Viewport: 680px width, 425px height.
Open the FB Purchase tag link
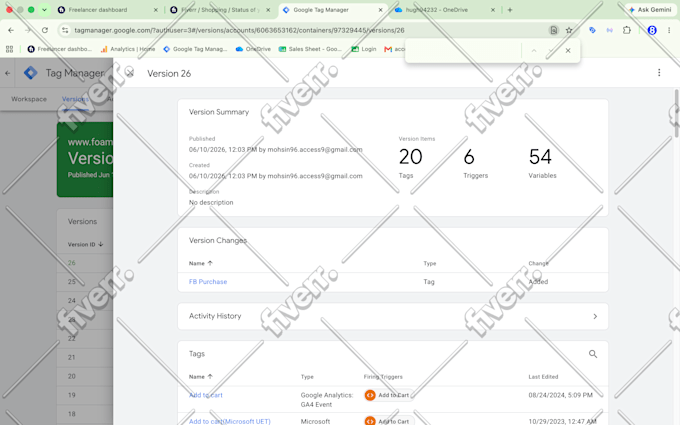click(208, 281)
